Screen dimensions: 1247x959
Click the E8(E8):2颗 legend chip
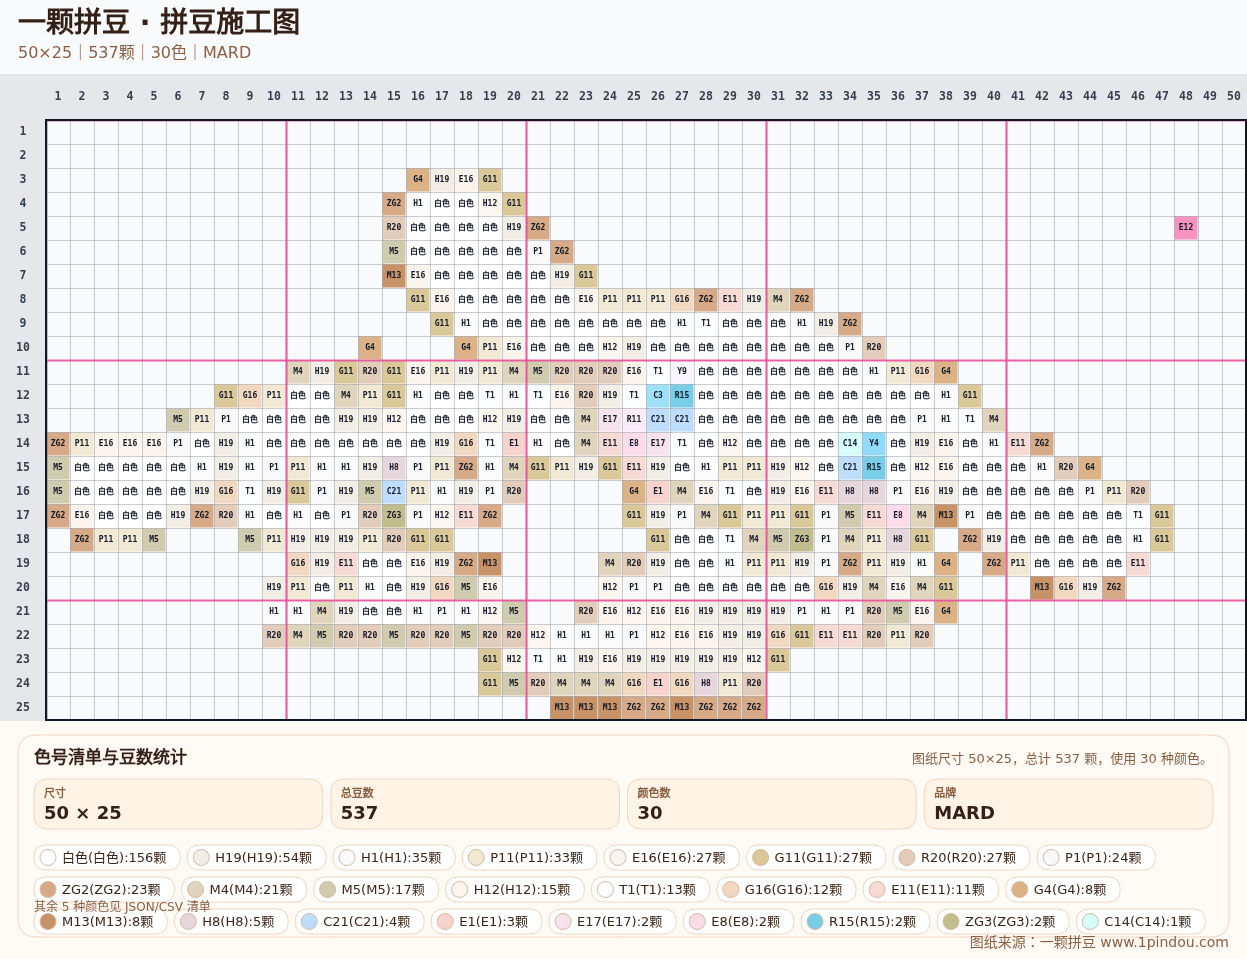[x=739, y=922]
